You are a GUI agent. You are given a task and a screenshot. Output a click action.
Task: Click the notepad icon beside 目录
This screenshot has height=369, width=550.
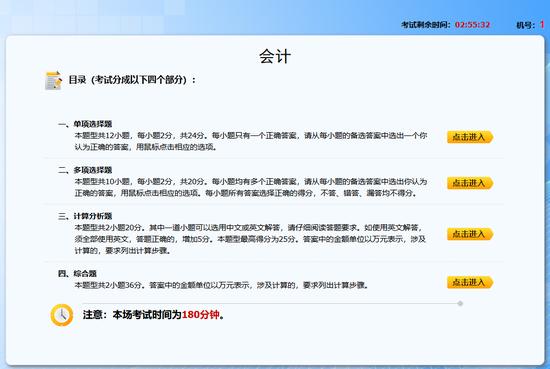(53, 80)
